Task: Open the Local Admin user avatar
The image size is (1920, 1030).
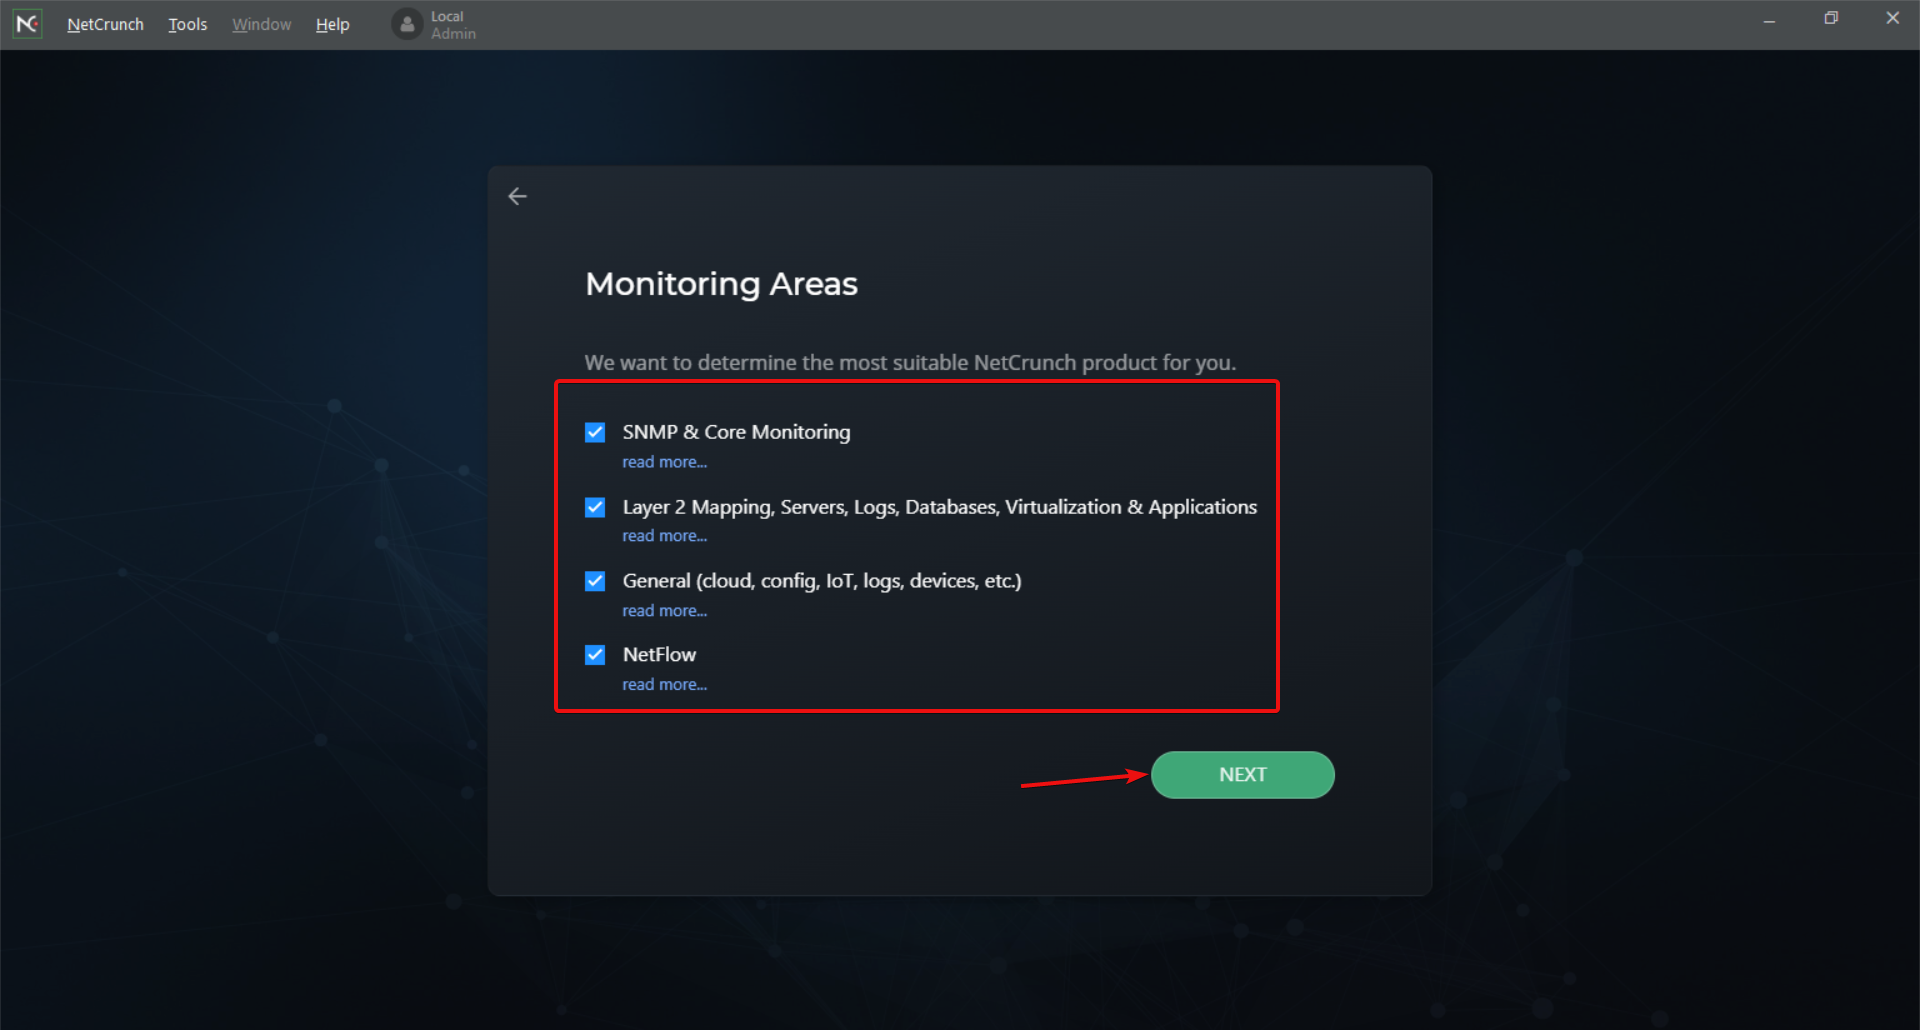Action: [x=407, y=25]
